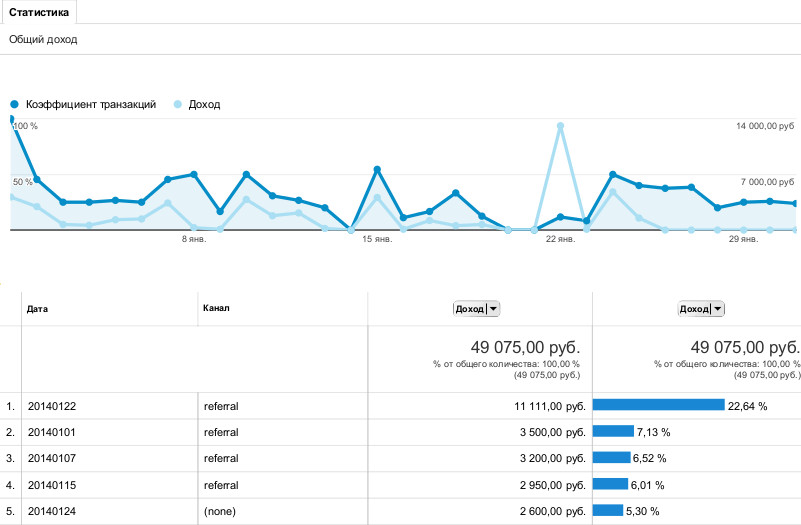Viewport: 801px width, 525px height.
Task: Switch to the Статистика tab
Action: click(38, 12)
